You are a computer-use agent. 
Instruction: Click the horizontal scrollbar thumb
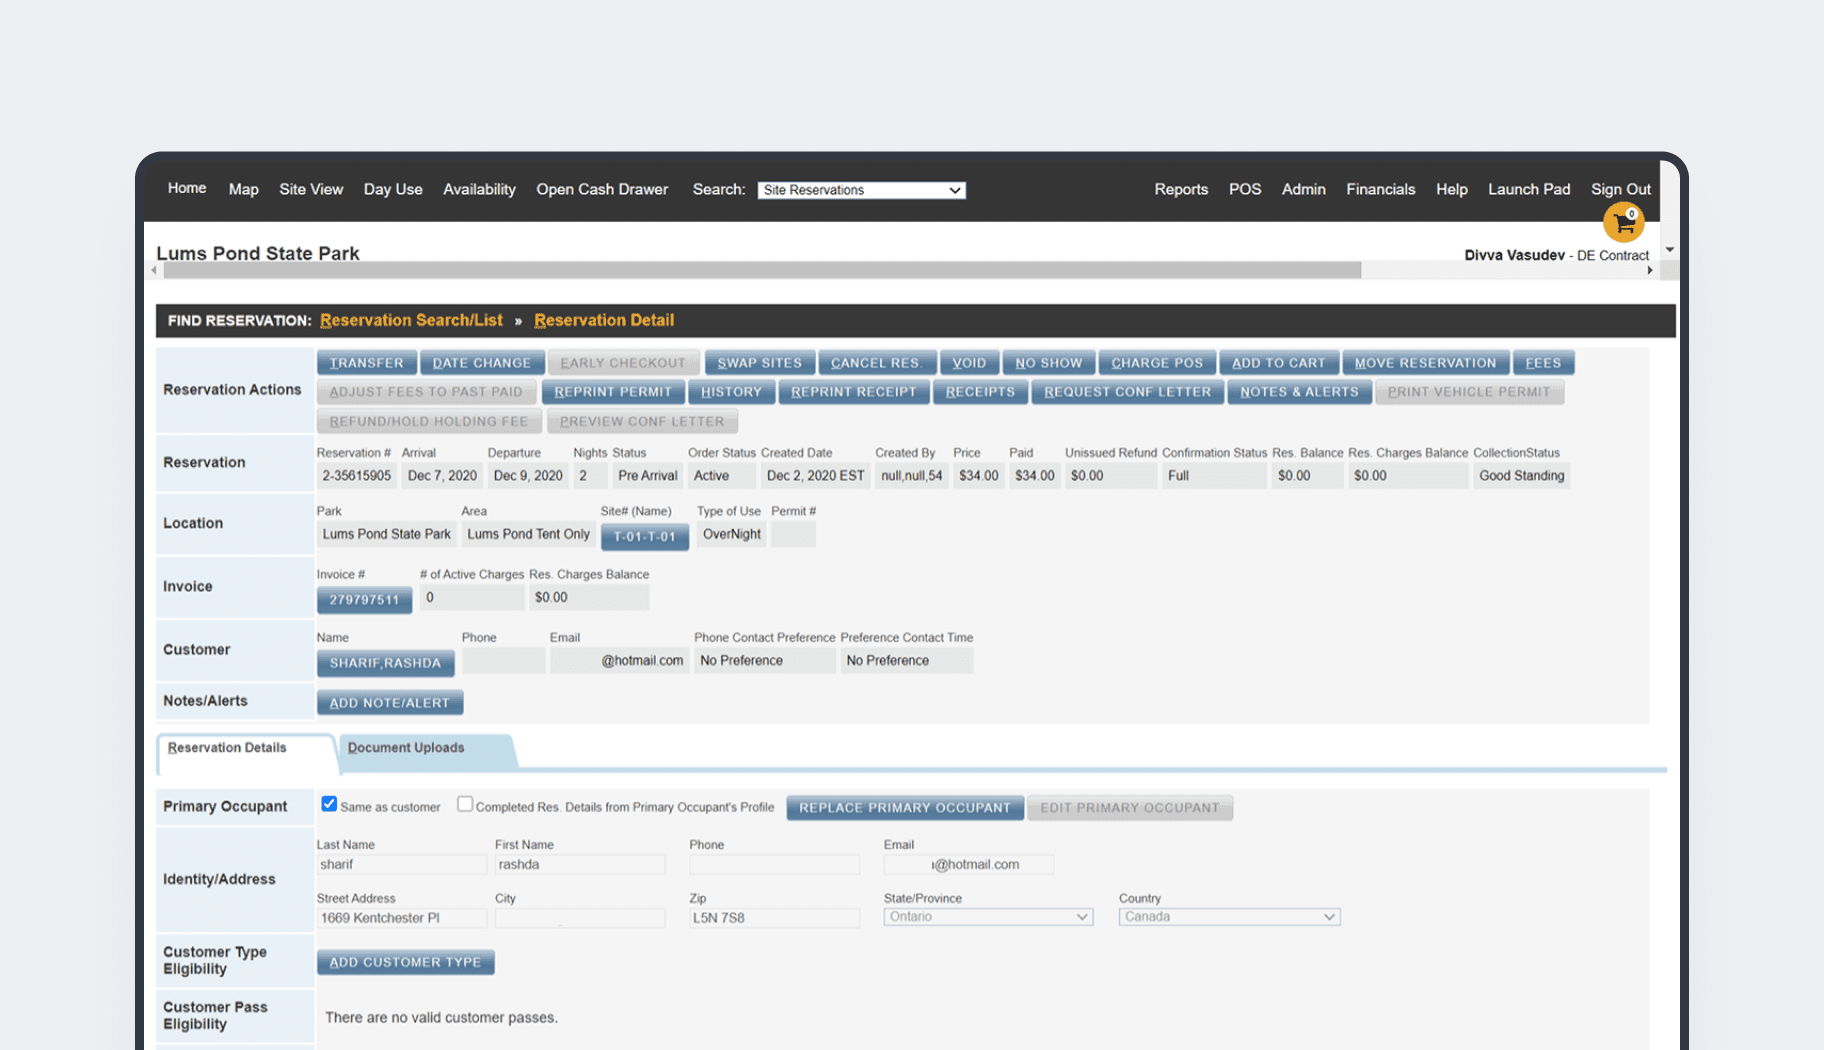click(x=762, y=270)
